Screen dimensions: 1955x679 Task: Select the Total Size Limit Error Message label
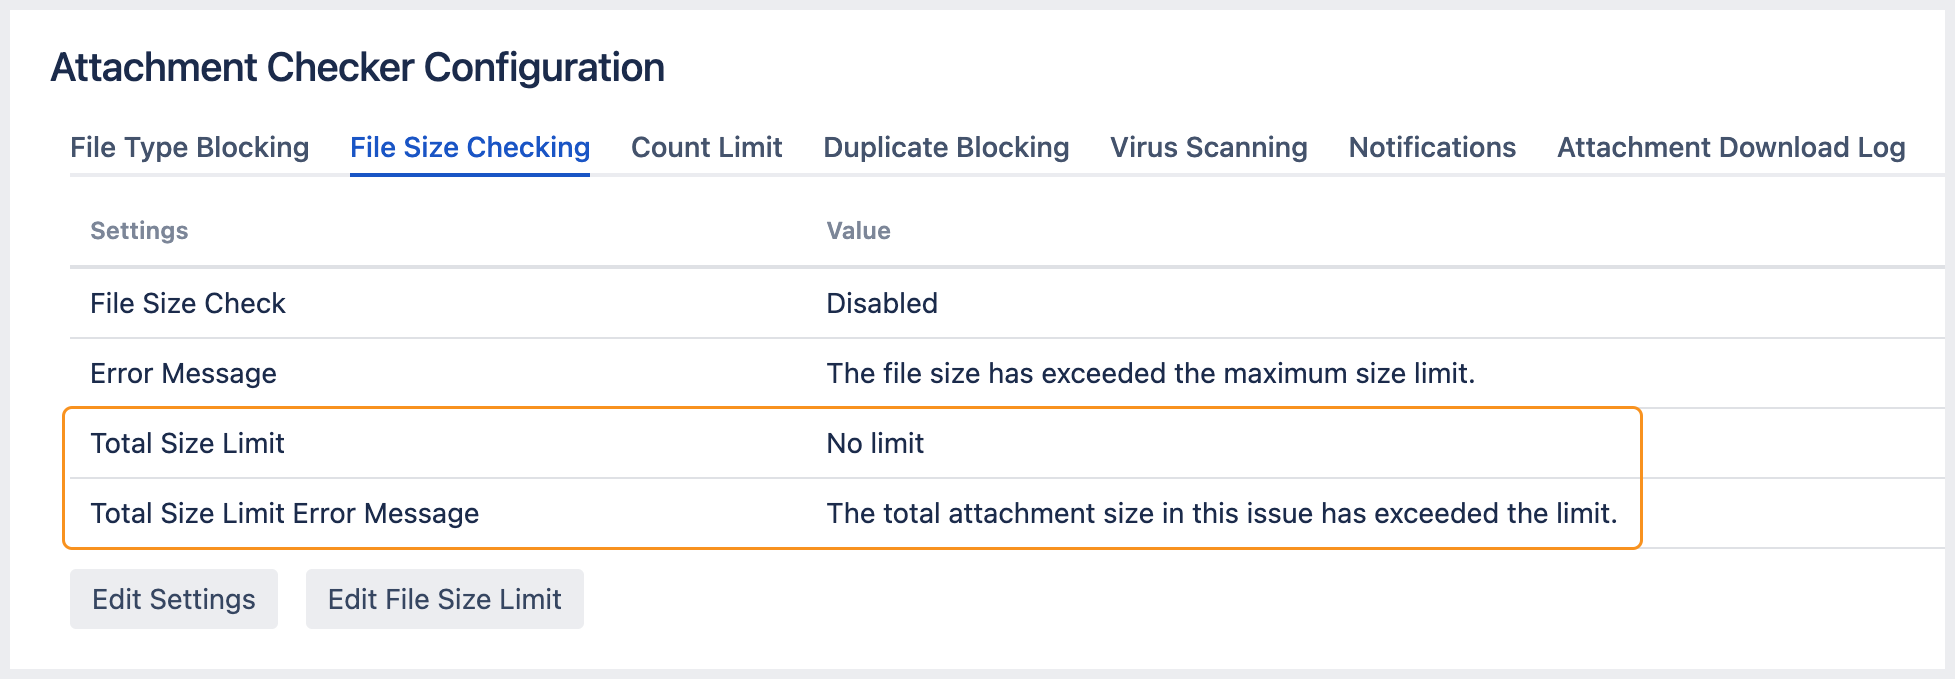click(284, 514)
